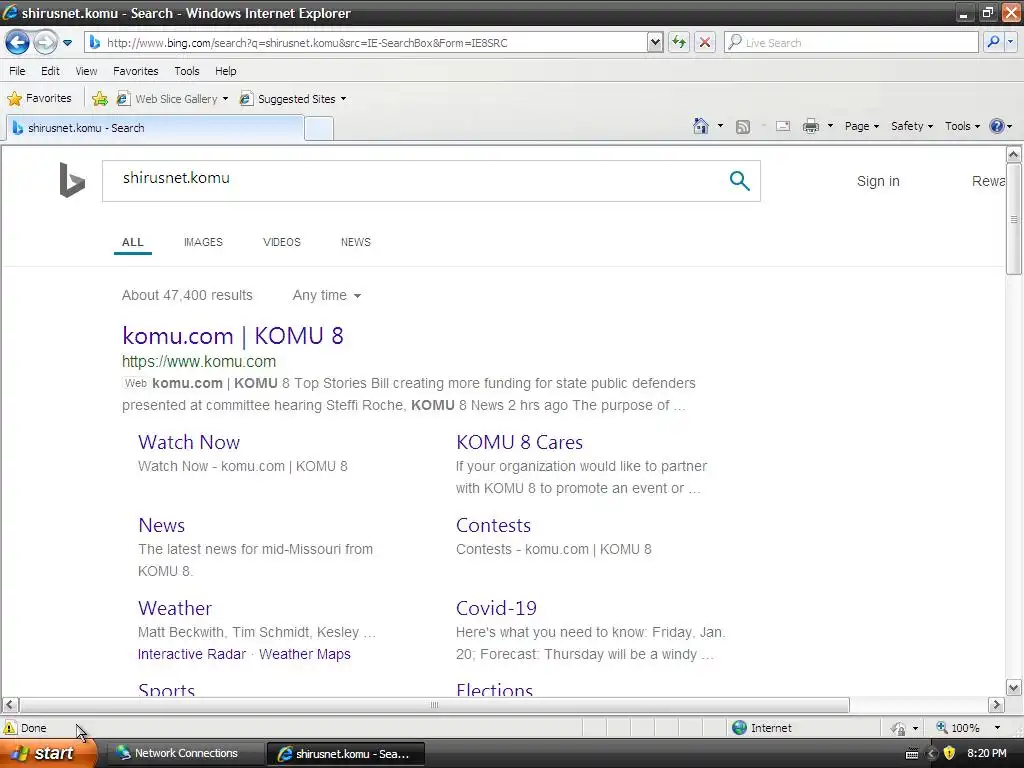Click the RSS feeds icon

click(743, 127)
